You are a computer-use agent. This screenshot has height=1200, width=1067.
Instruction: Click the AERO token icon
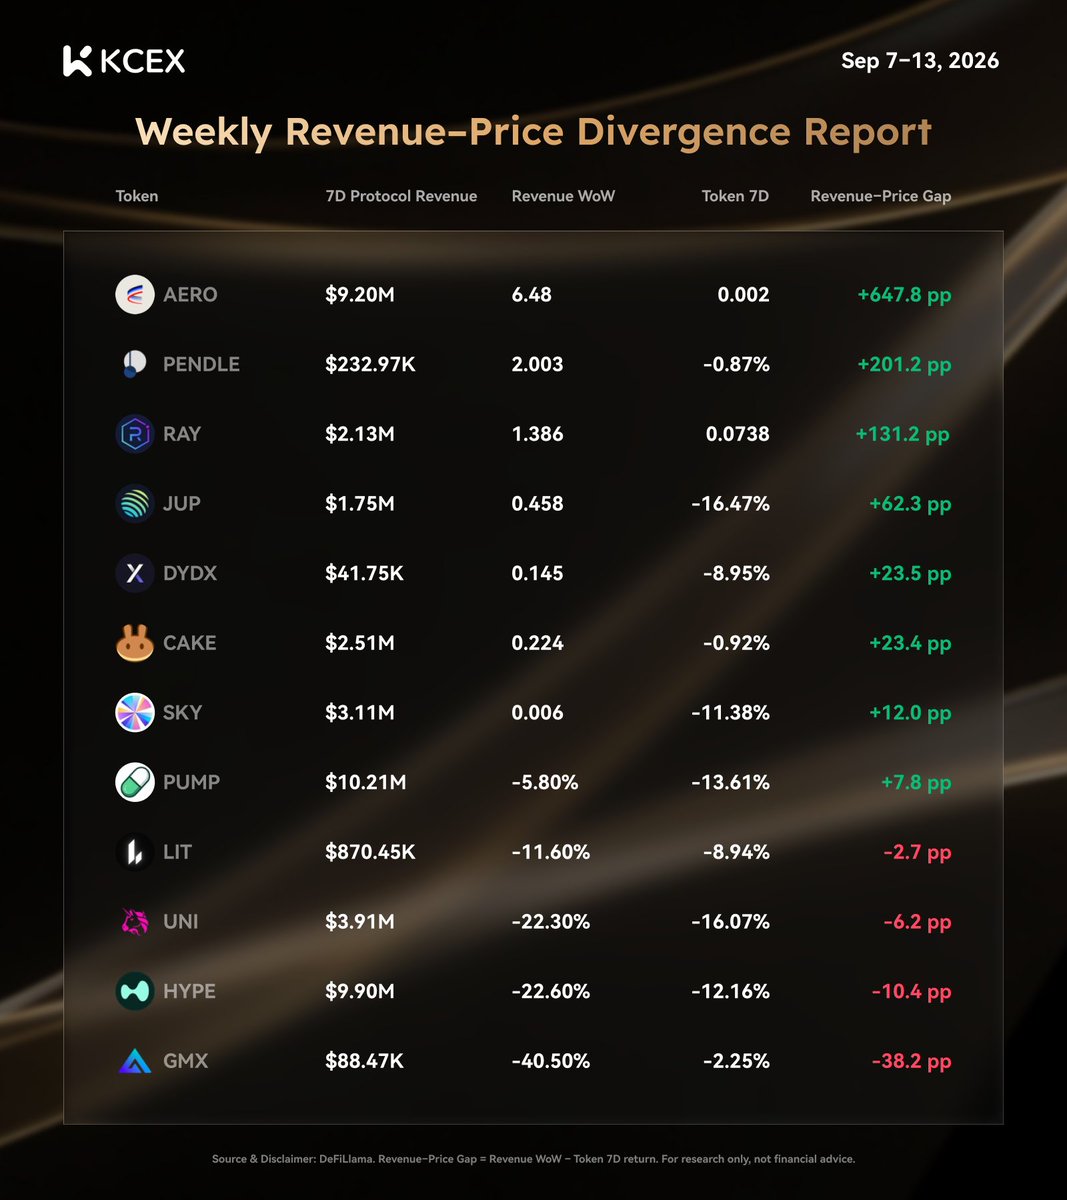[x=135, y=295]
